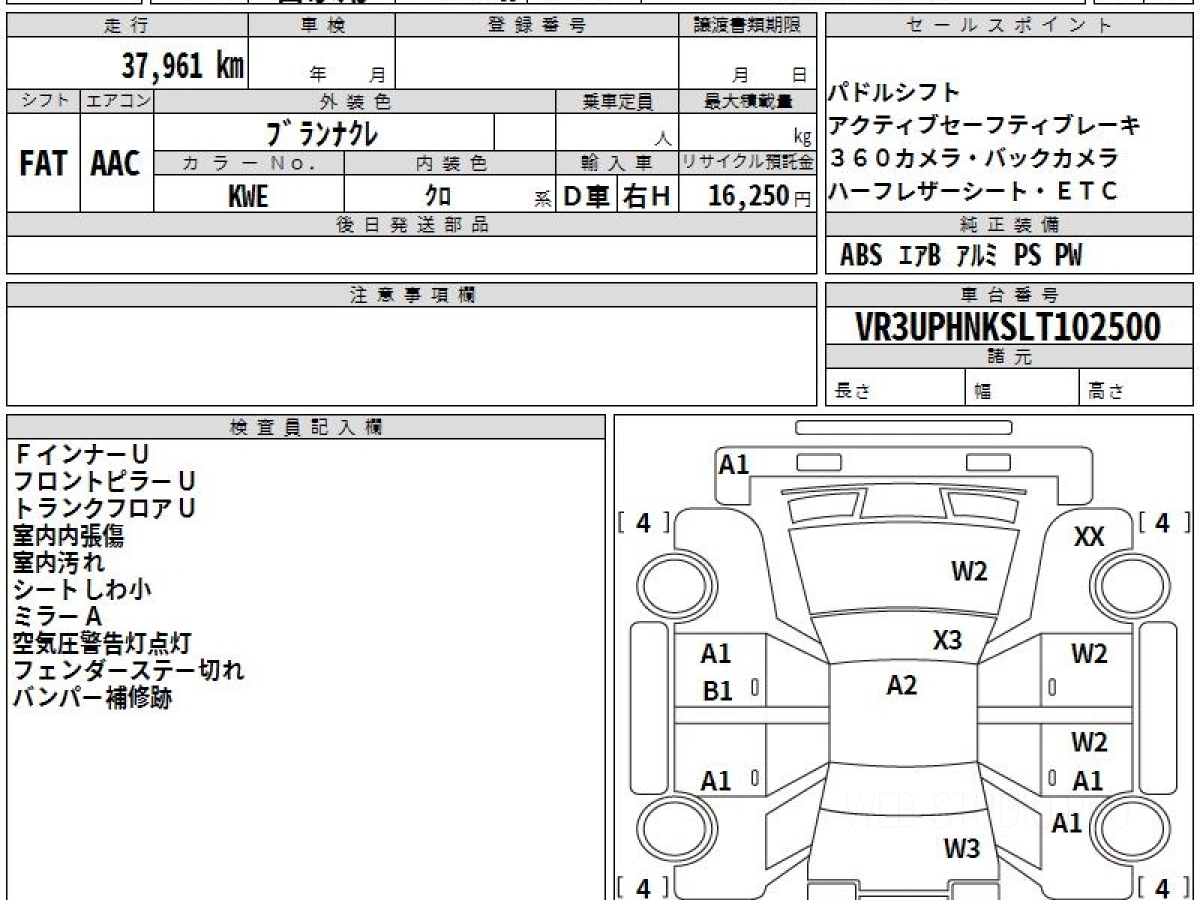Image resolution: width=1200 pixels, height=900 pixels.
Task: Click the XX mark on the car diagram
Action: 1089,538
